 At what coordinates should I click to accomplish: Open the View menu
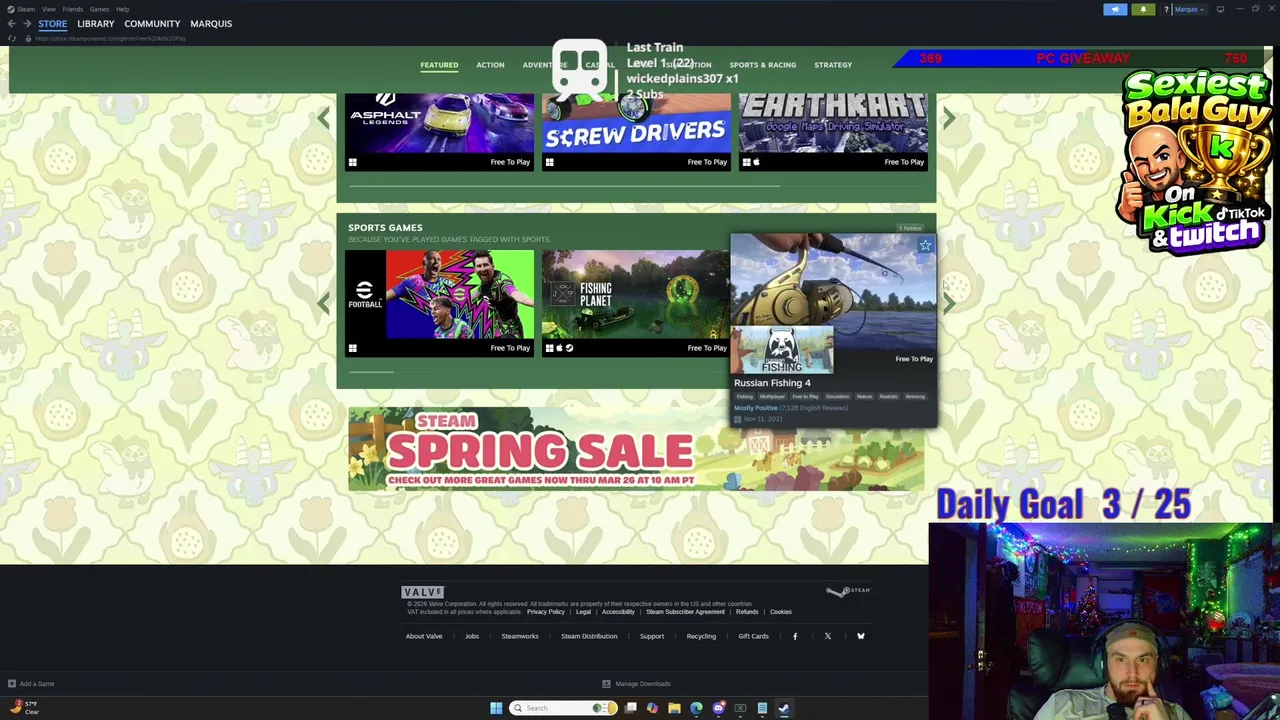[x=48, y=9]
